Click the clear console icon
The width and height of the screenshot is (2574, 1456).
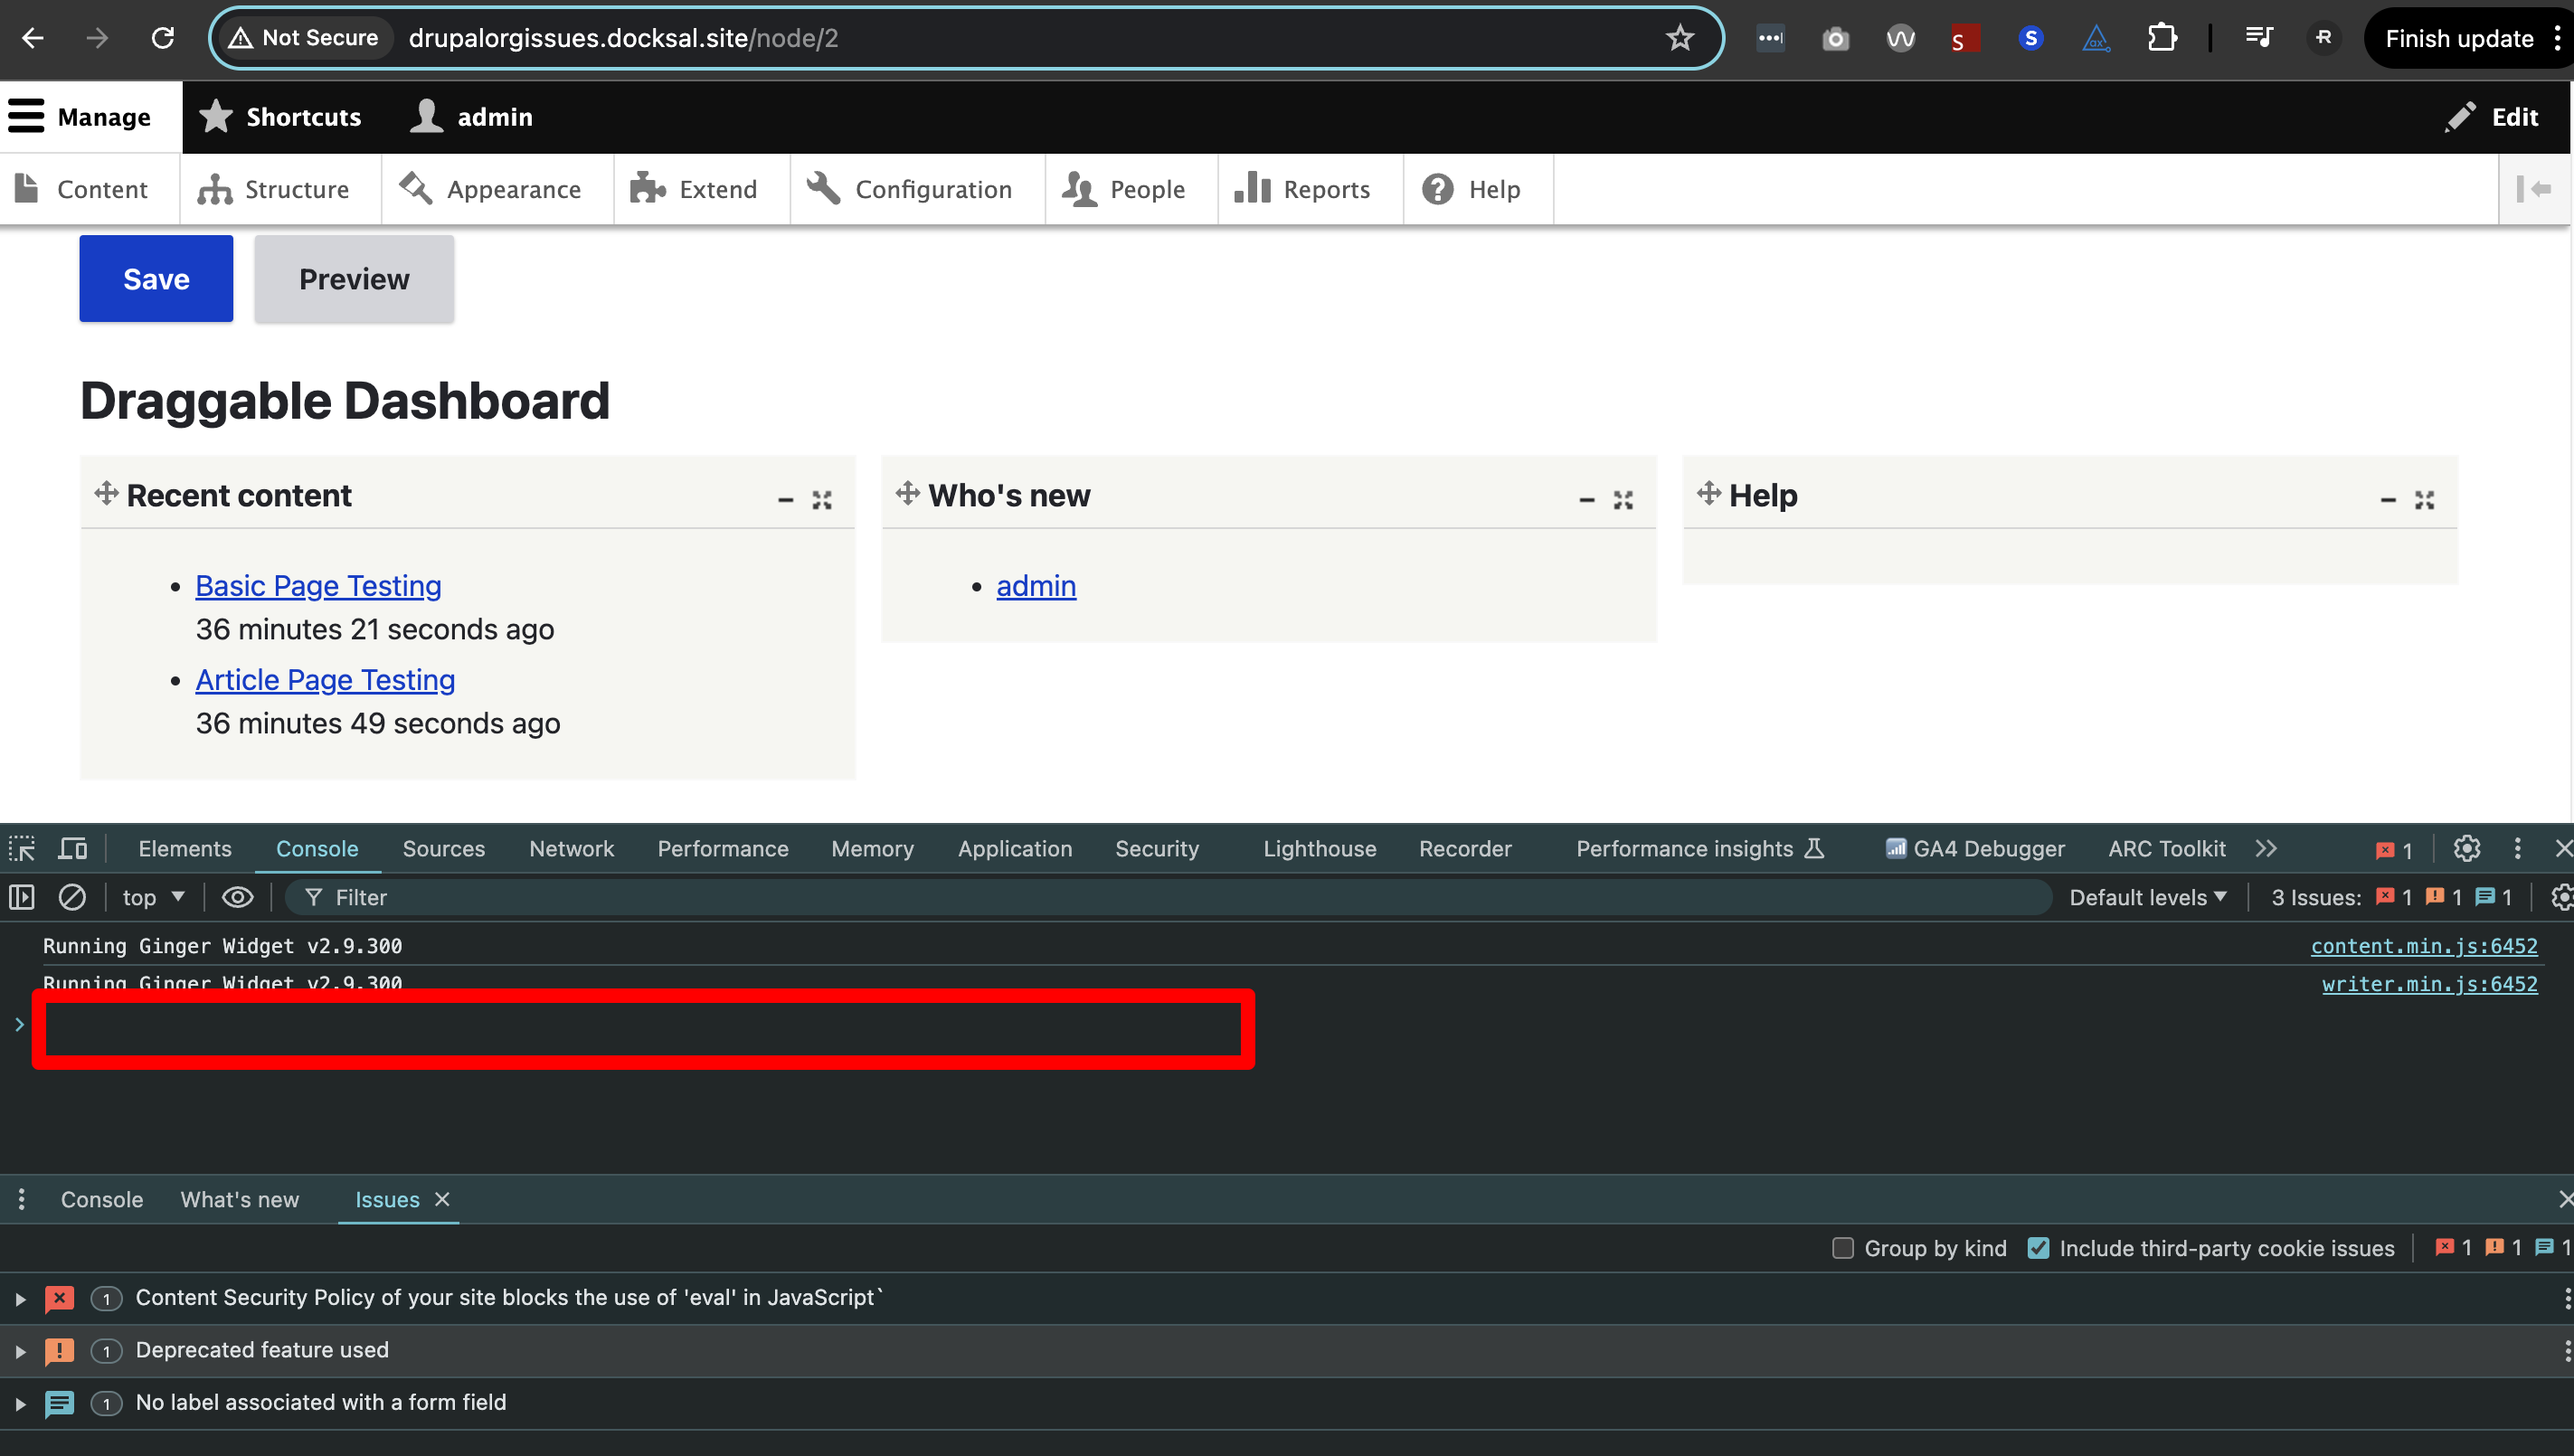(x=72, y=897)
